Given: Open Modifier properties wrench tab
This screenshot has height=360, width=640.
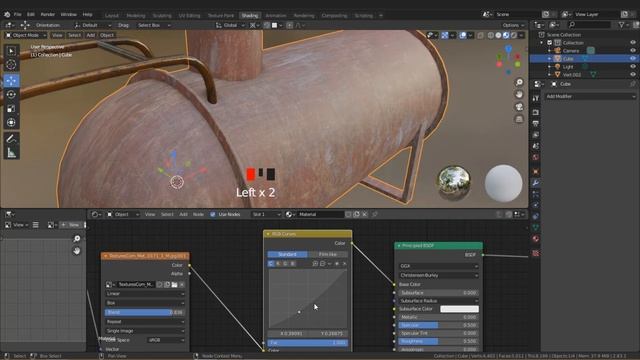Looking at the screenshot, I should pos(536,183).
